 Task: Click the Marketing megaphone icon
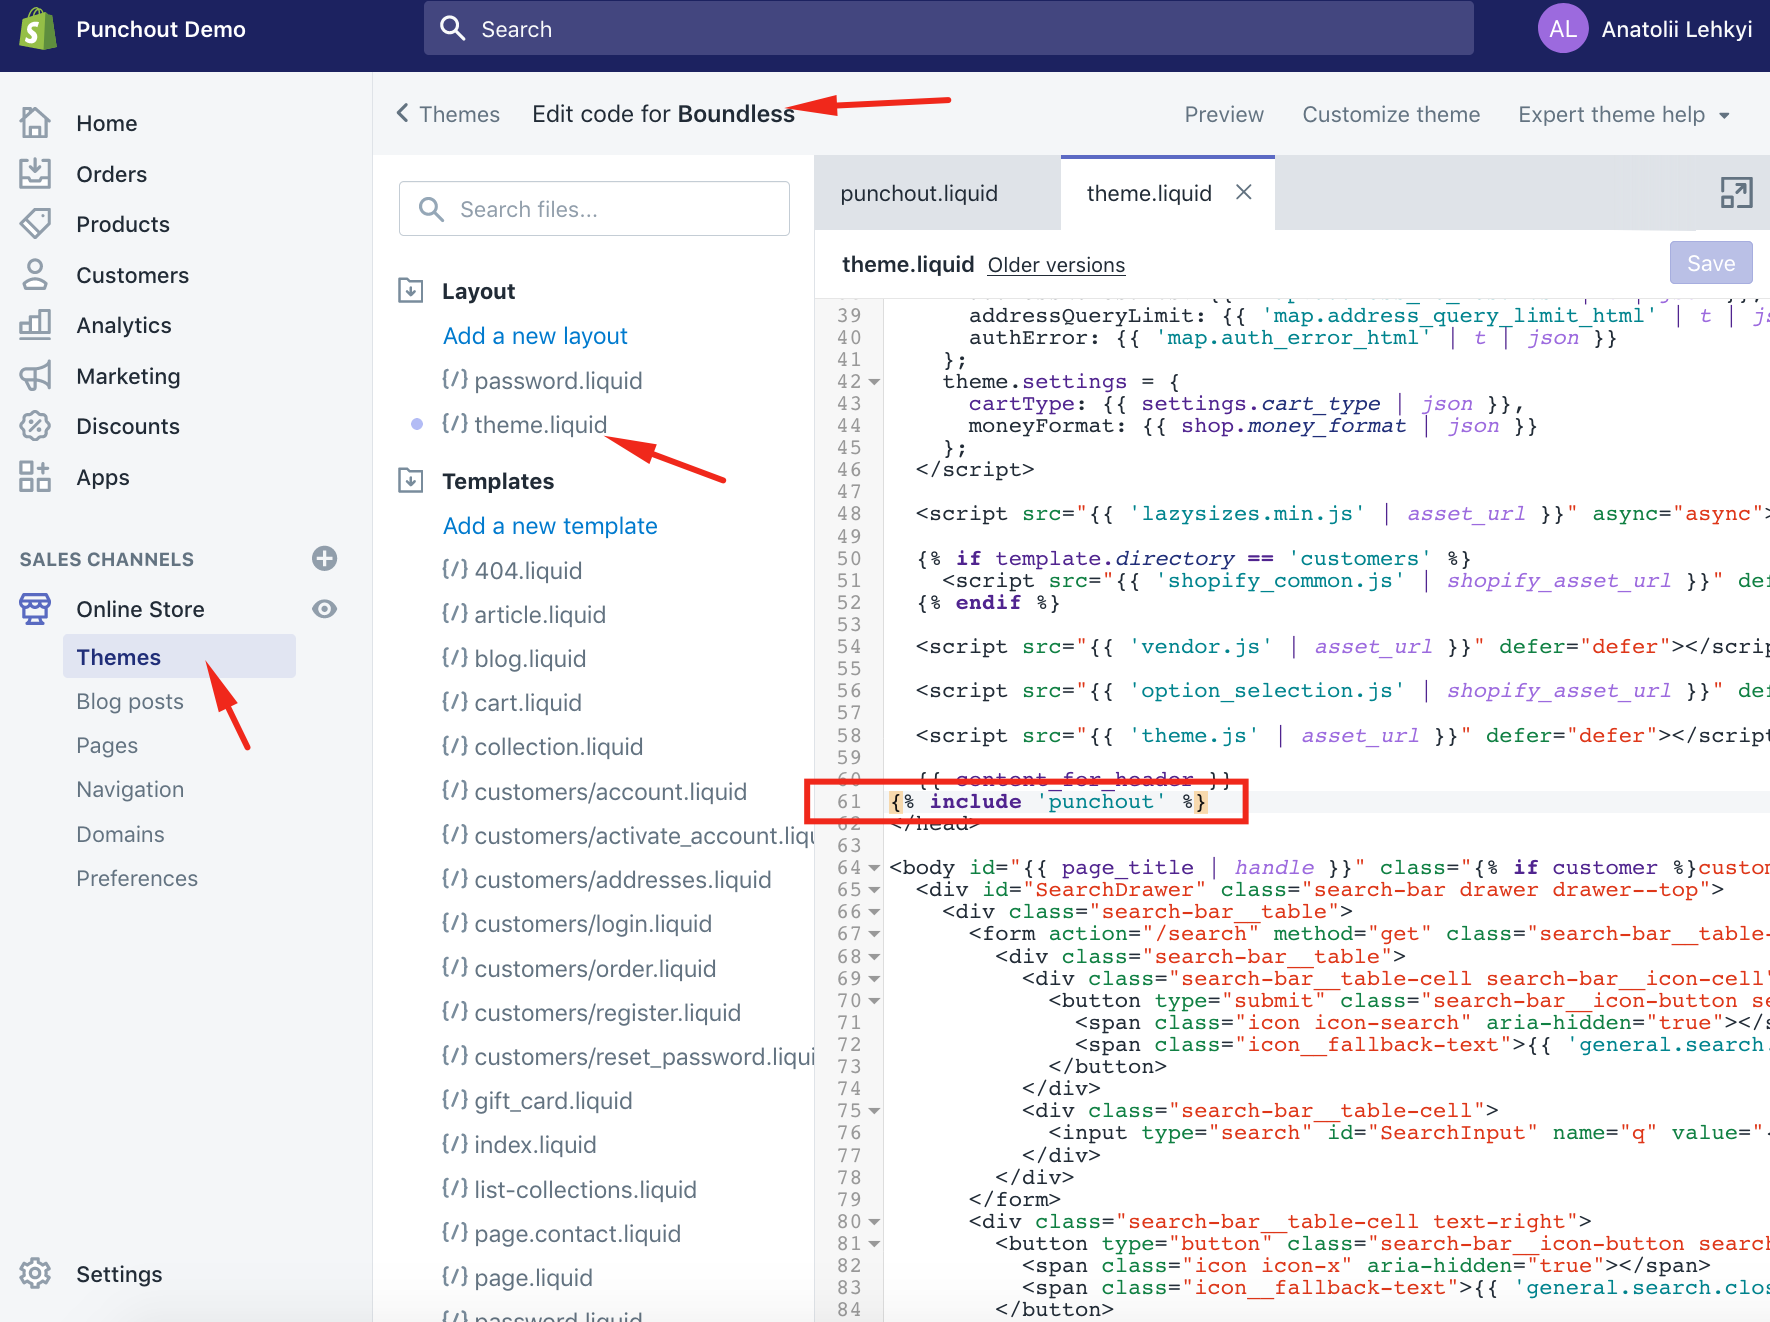(x=35, y=376)
